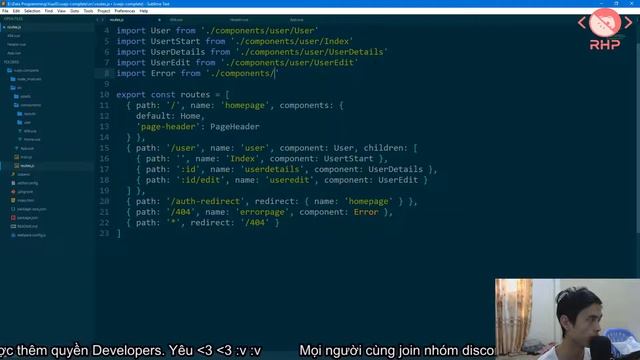Expand the assets folder
Image resolution: width=640 pixels, height=360 pixels.
[x=16, y=96]
